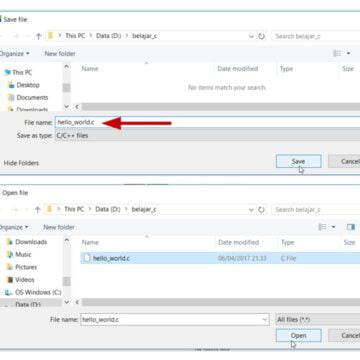Click Open button in Open file dialog
Image resolution: width=360 pixels, height=360 pixels.
pyautogui.click(x=298, y=335)
